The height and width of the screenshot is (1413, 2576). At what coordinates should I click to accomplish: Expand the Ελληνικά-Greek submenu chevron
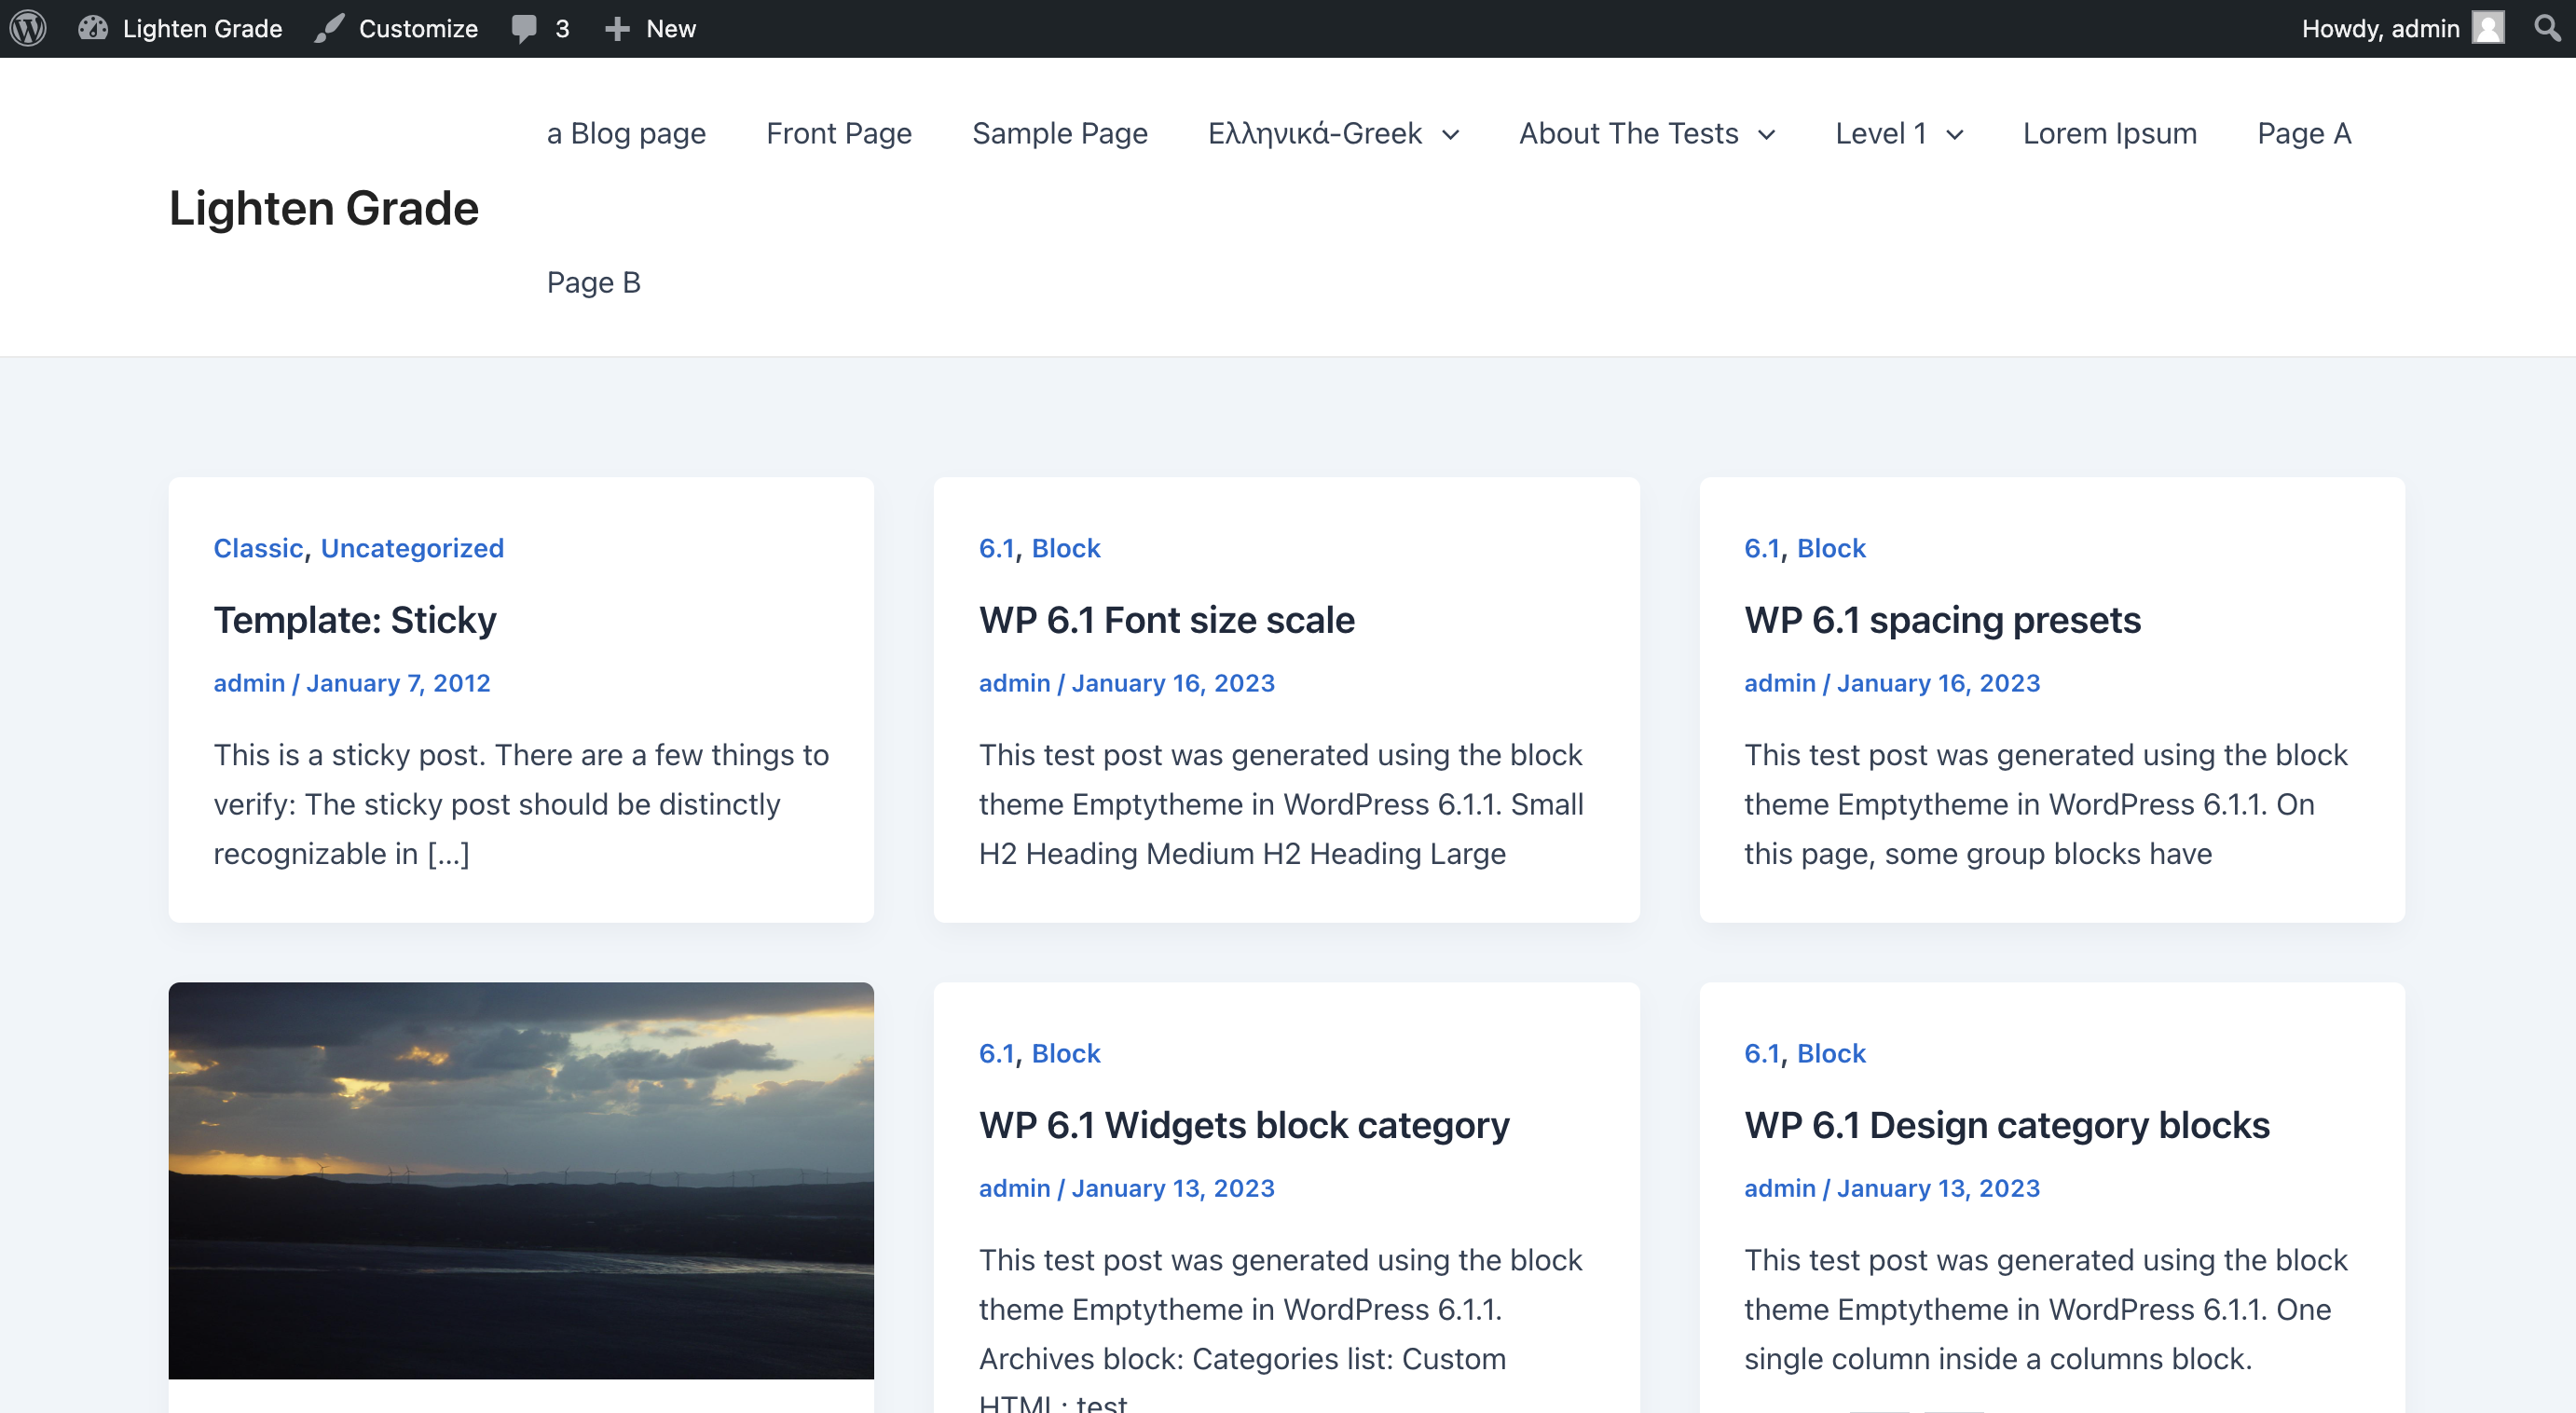[x=1451, y=135]
